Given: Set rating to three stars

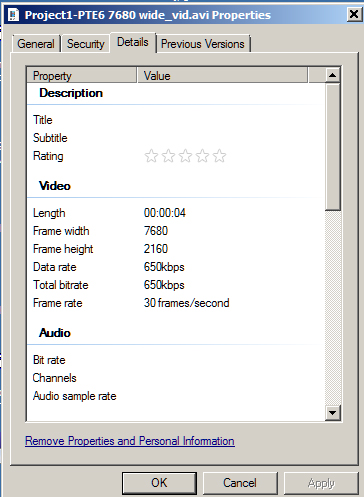Looking at the screenshot, I should click(185, 156).
